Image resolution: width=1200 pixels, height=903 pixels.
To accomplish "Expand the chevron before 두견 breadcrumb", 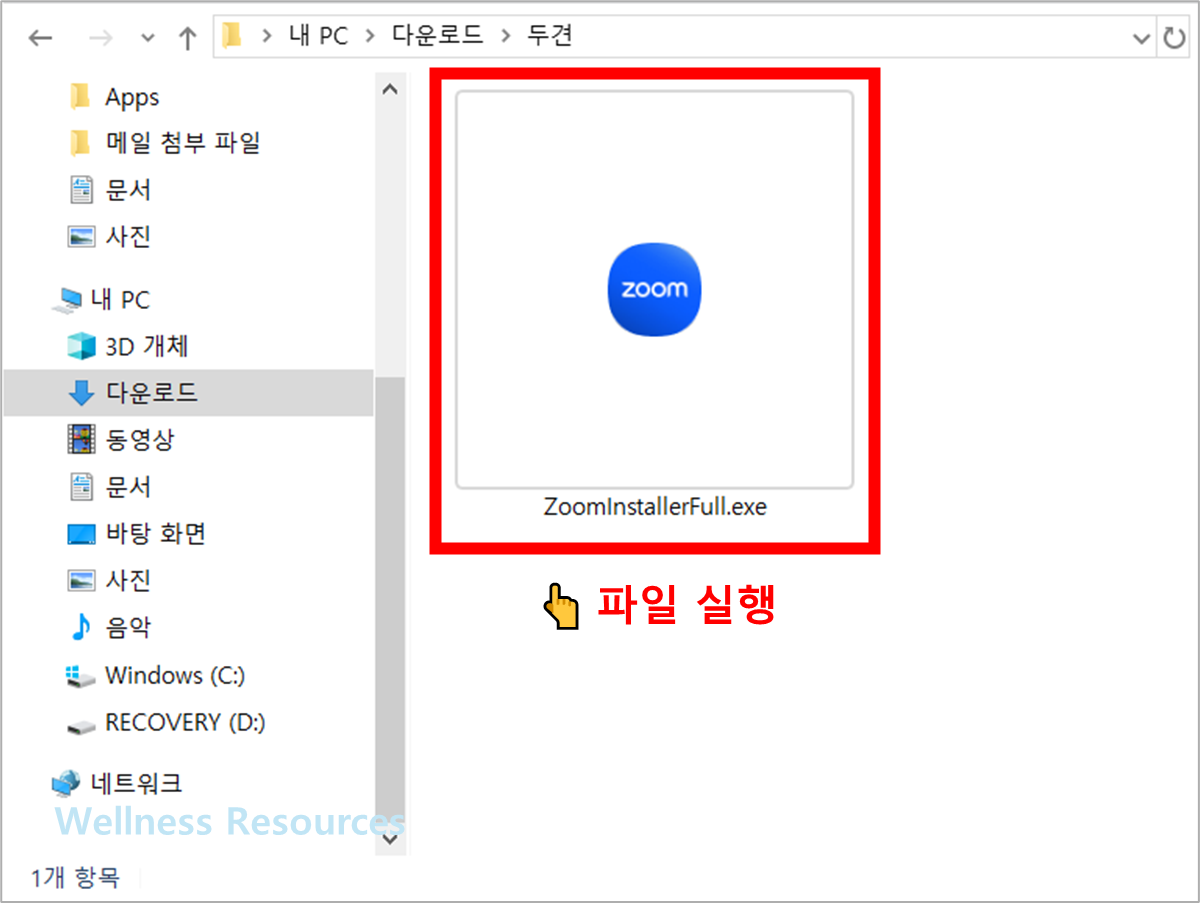I will pyautogui.click(x=505, y=37).
